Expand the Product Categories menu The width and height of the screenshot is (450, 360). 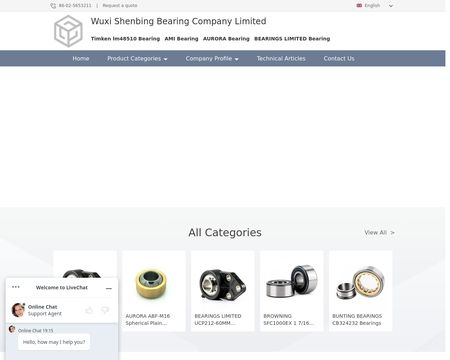(x=137, y=59)
